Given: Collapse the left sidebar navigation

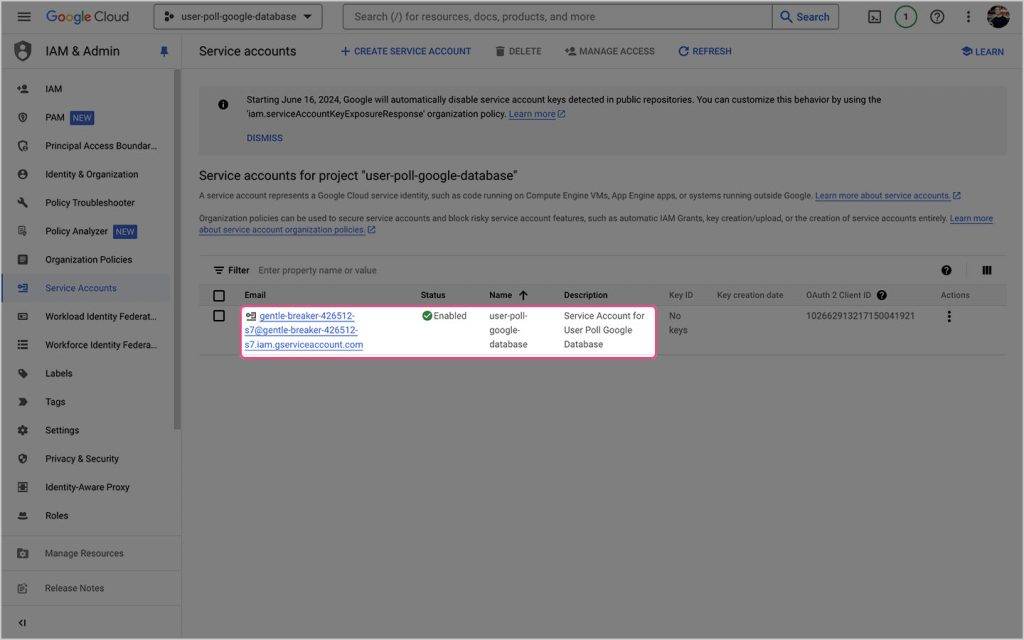Looking at the screenshot, I should tap(22, 623).
